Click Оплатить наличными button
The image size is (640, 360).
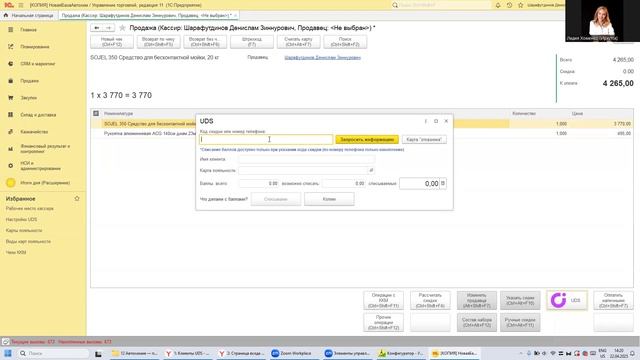tap(613, 300)
